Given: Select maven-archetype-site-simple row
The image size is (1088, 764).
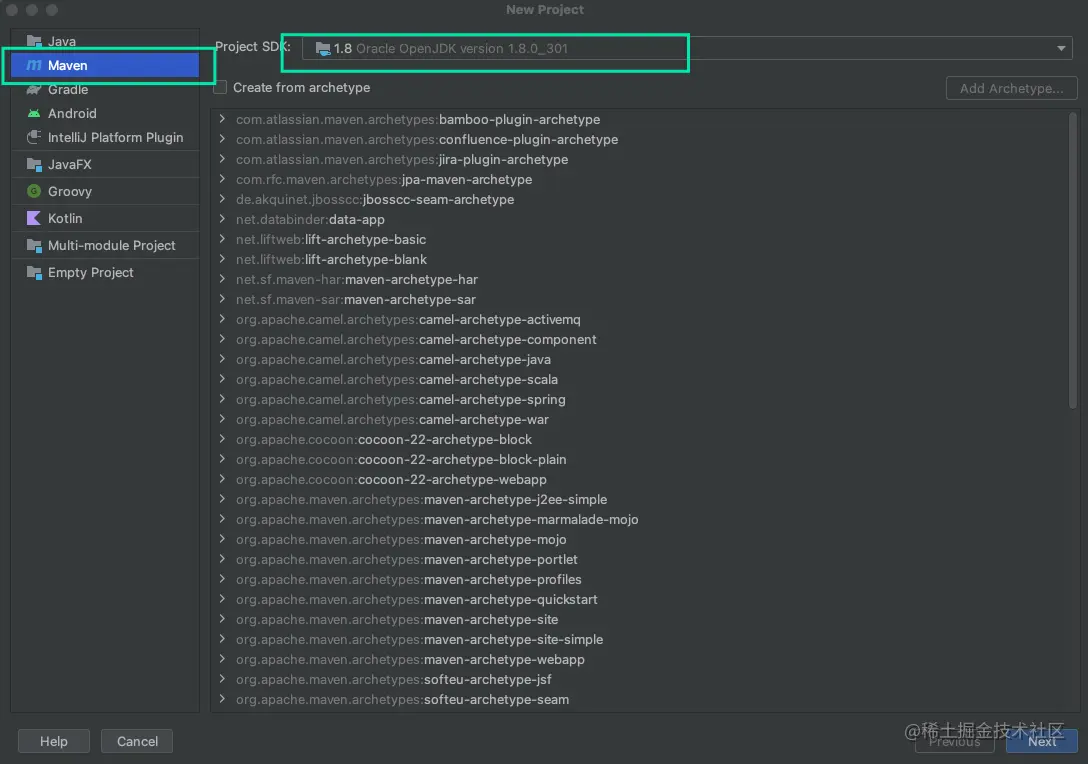Looking at the screenshot, I should click(638, 639).
